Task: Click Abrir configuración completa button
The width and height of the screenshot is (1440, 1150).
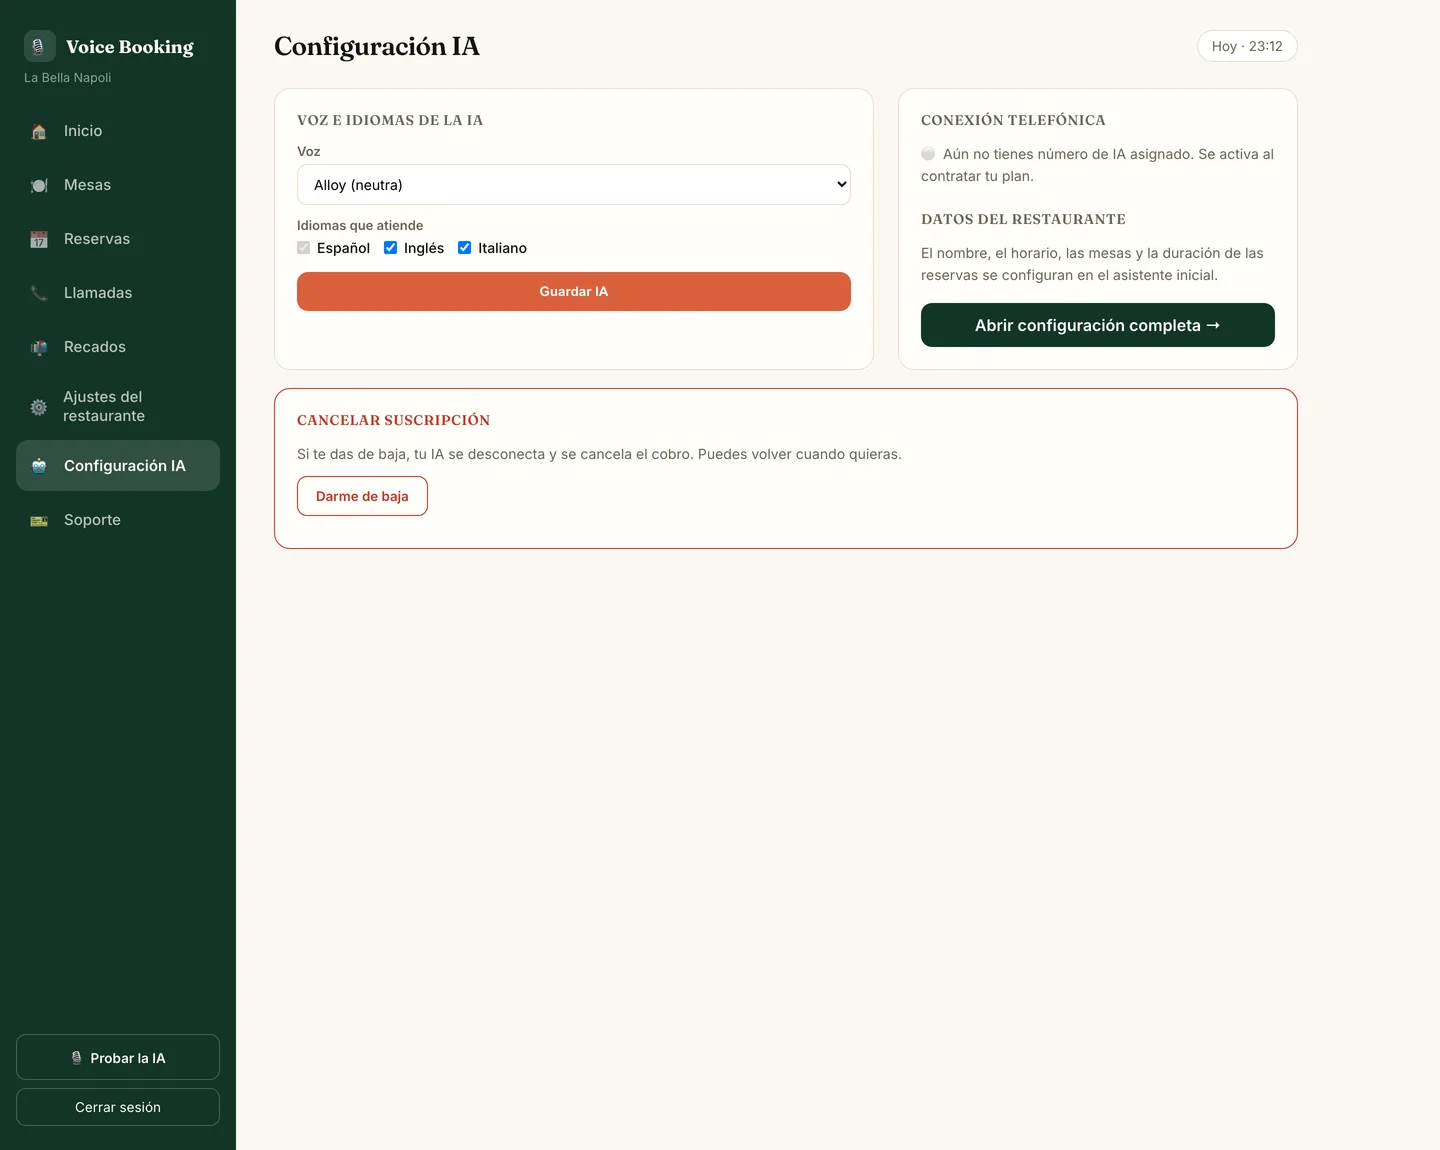Action: [1098, 325]
